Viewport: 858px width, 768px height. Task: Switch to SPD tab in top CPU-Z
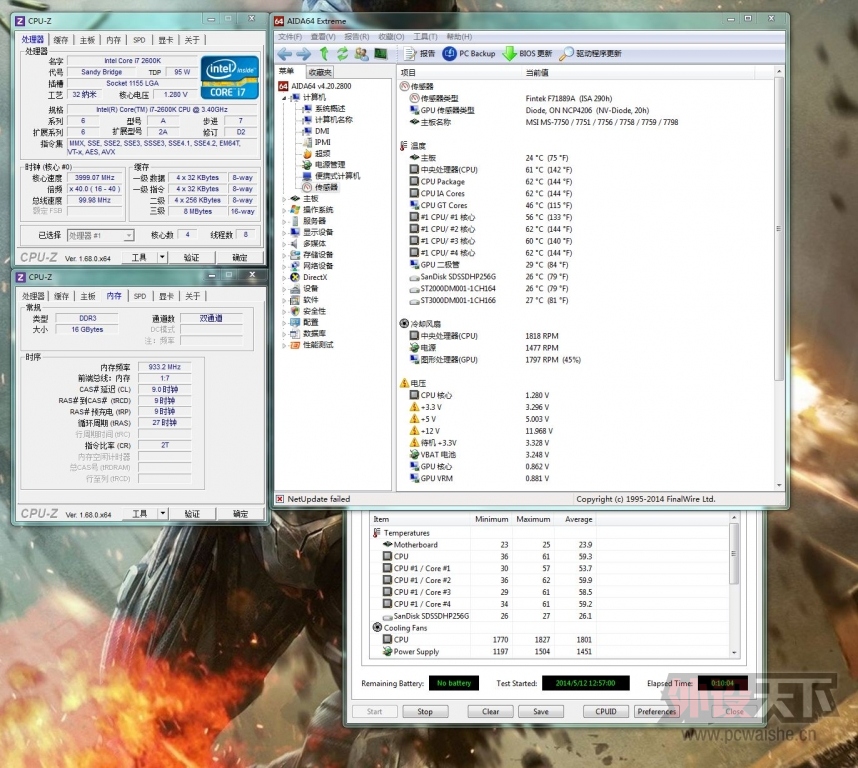(140, 40)
